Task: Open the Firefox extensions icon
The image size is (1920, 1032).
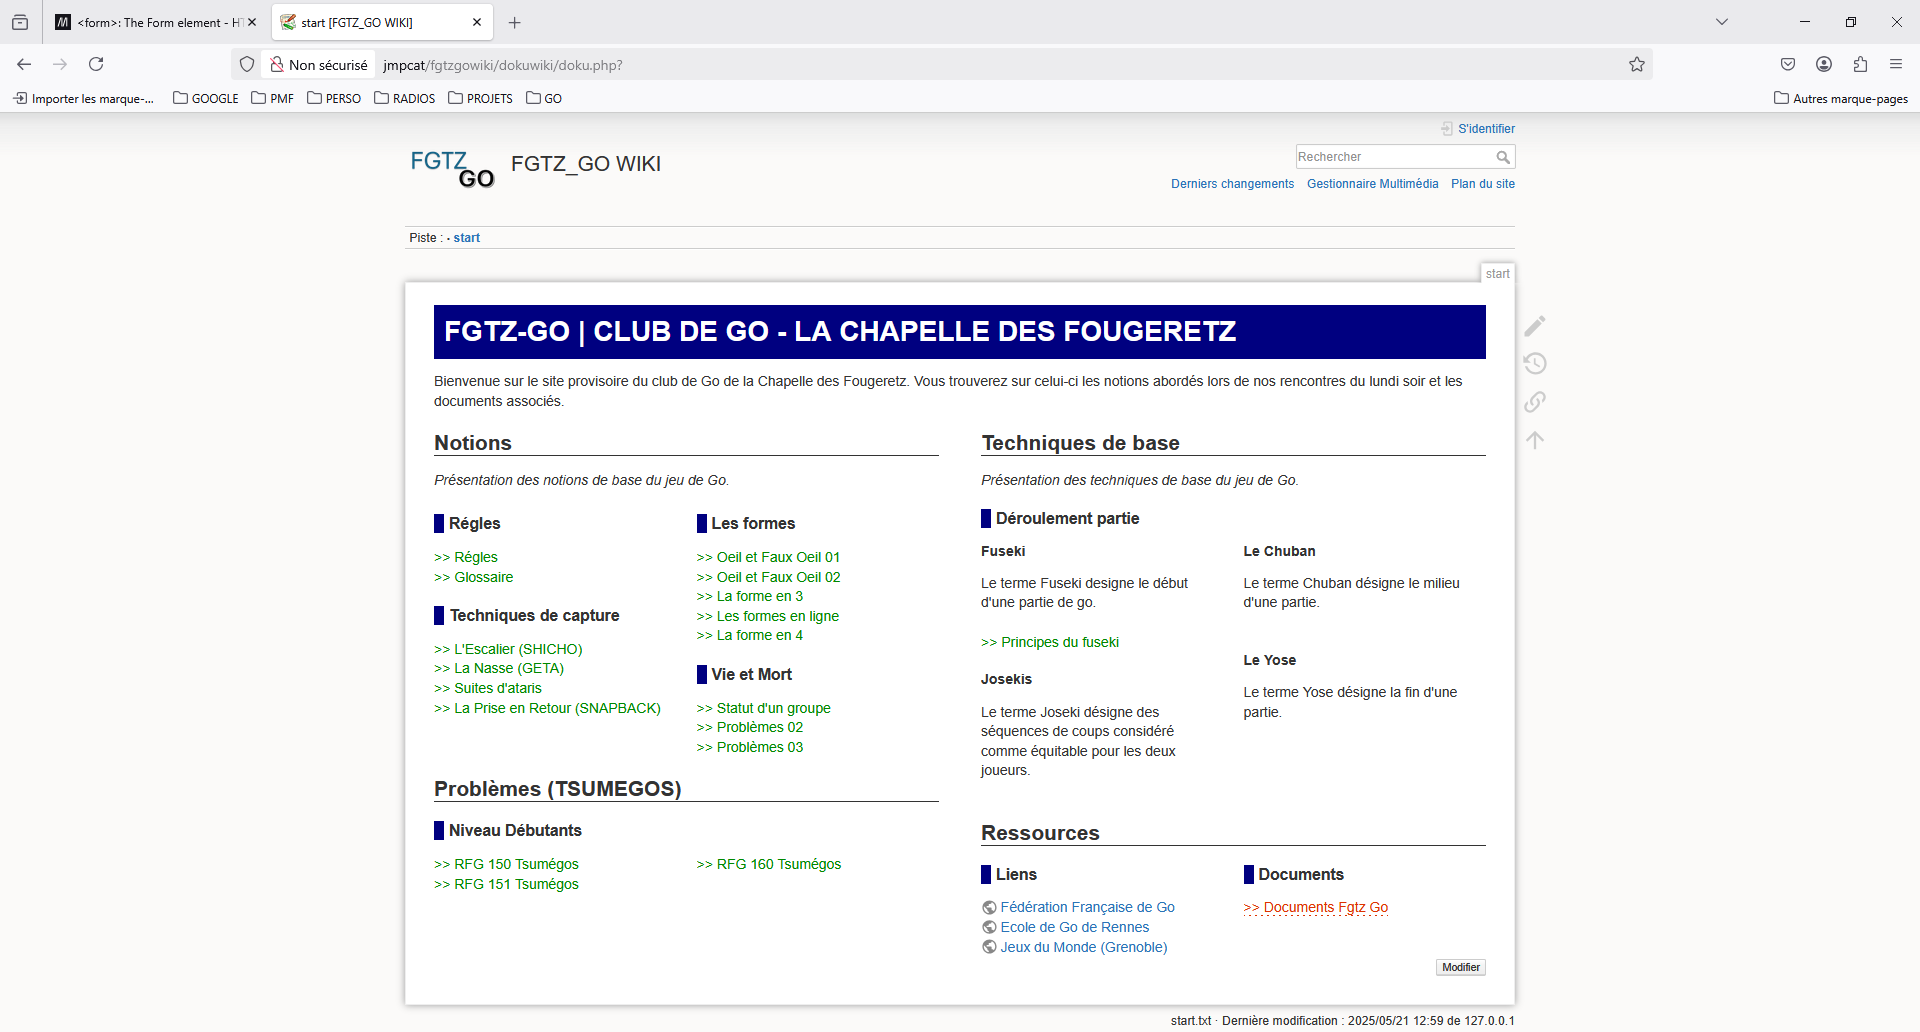Action: pos(1860,65)
